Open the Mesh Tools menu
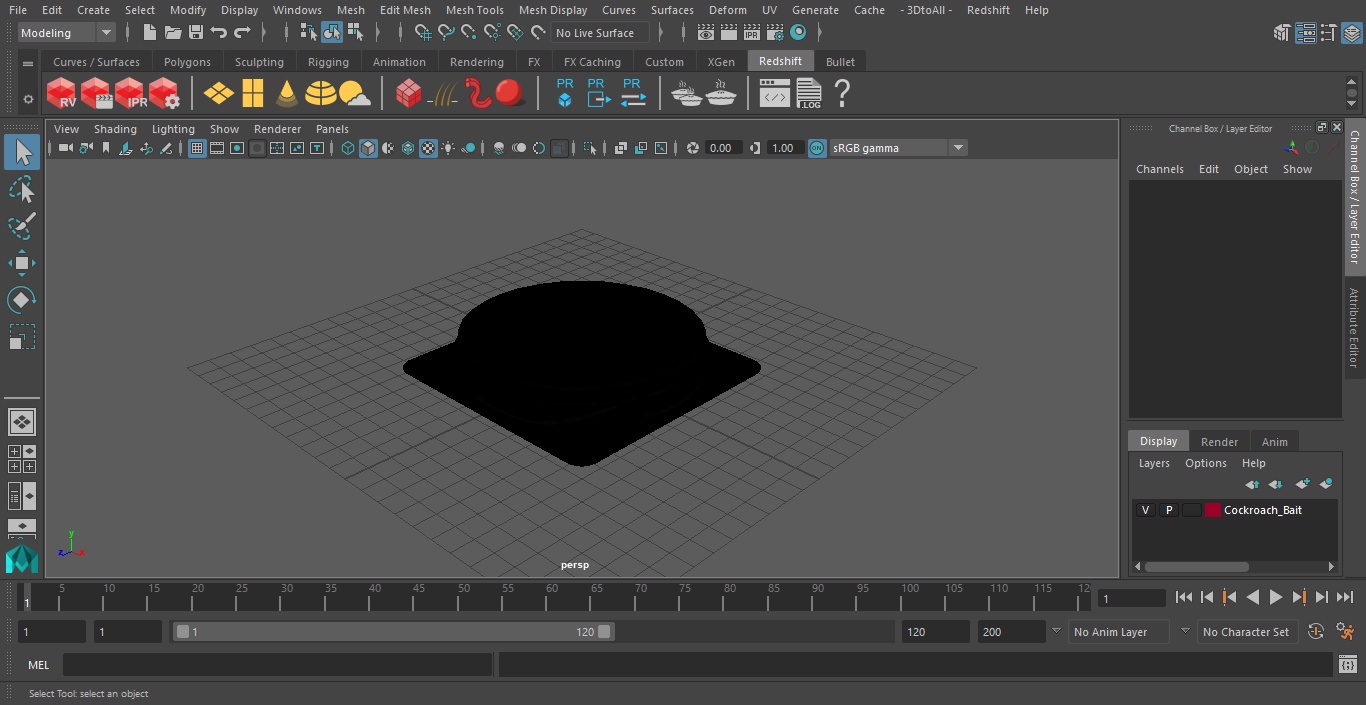 click(474, 10)
